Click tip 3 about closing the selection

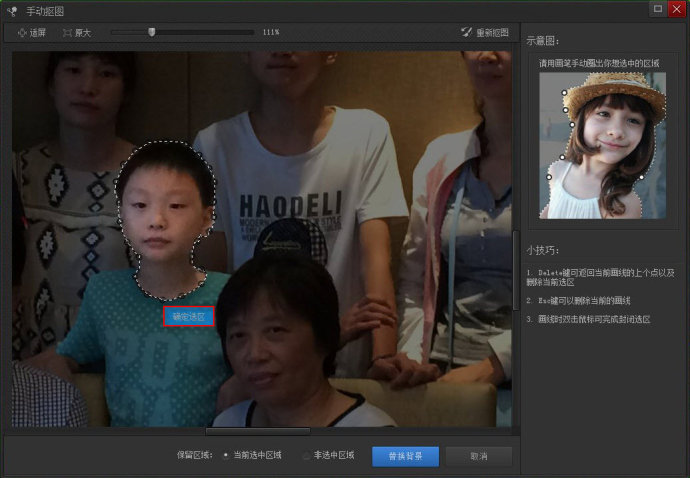coord(588,319)
